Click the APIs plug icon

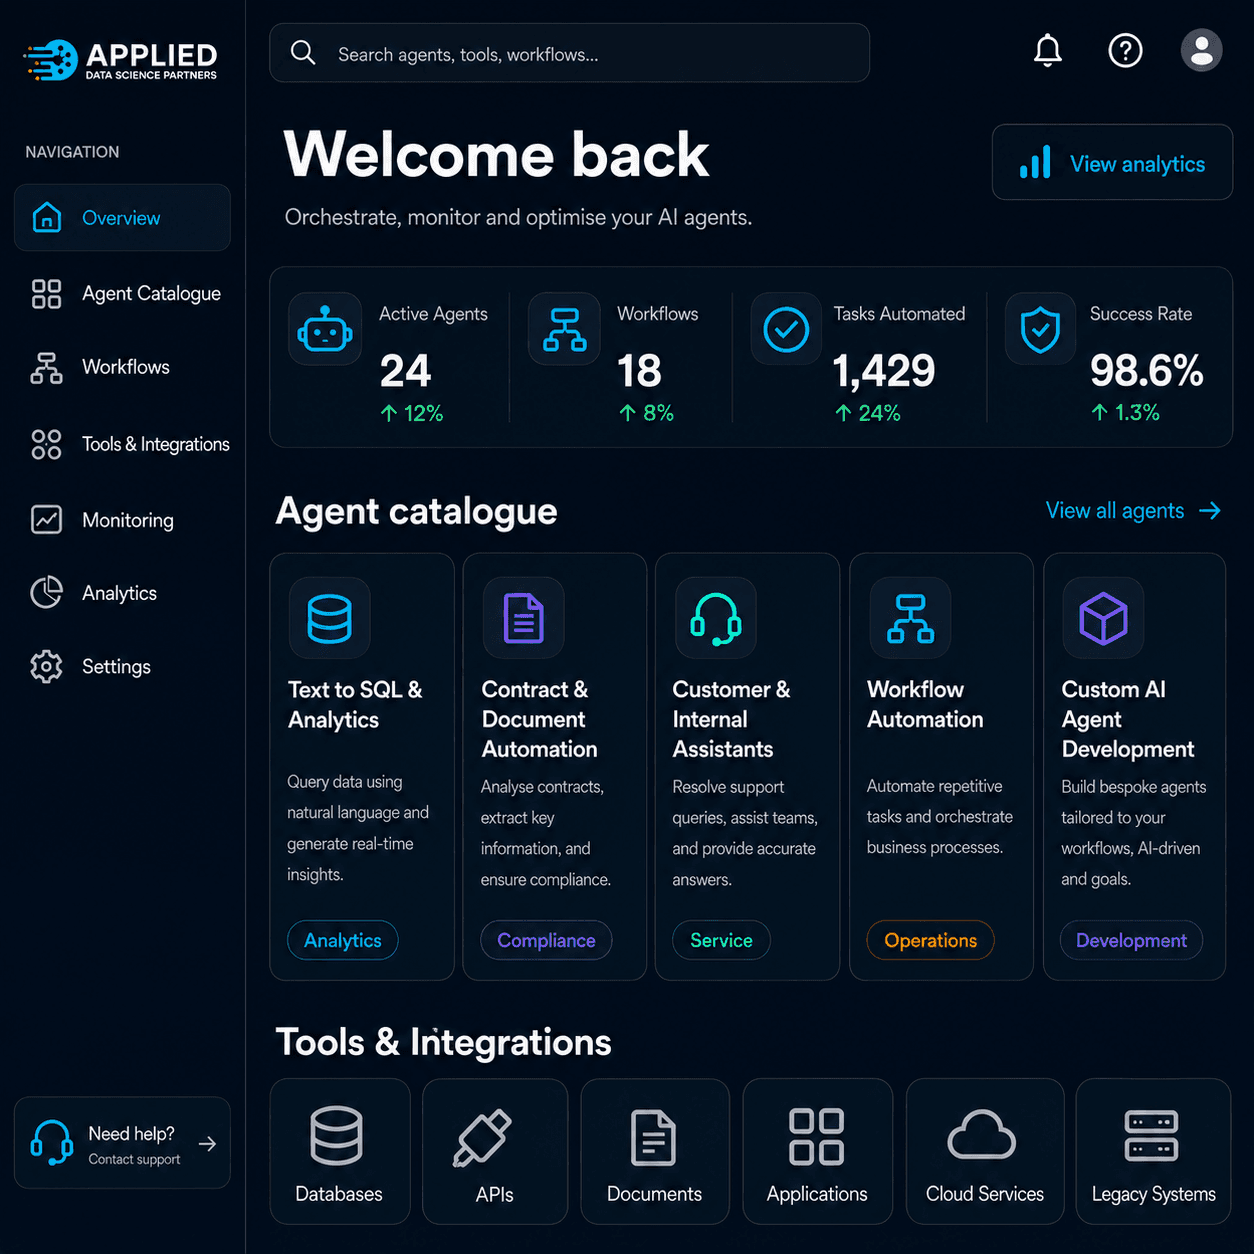coord(482,1138)
